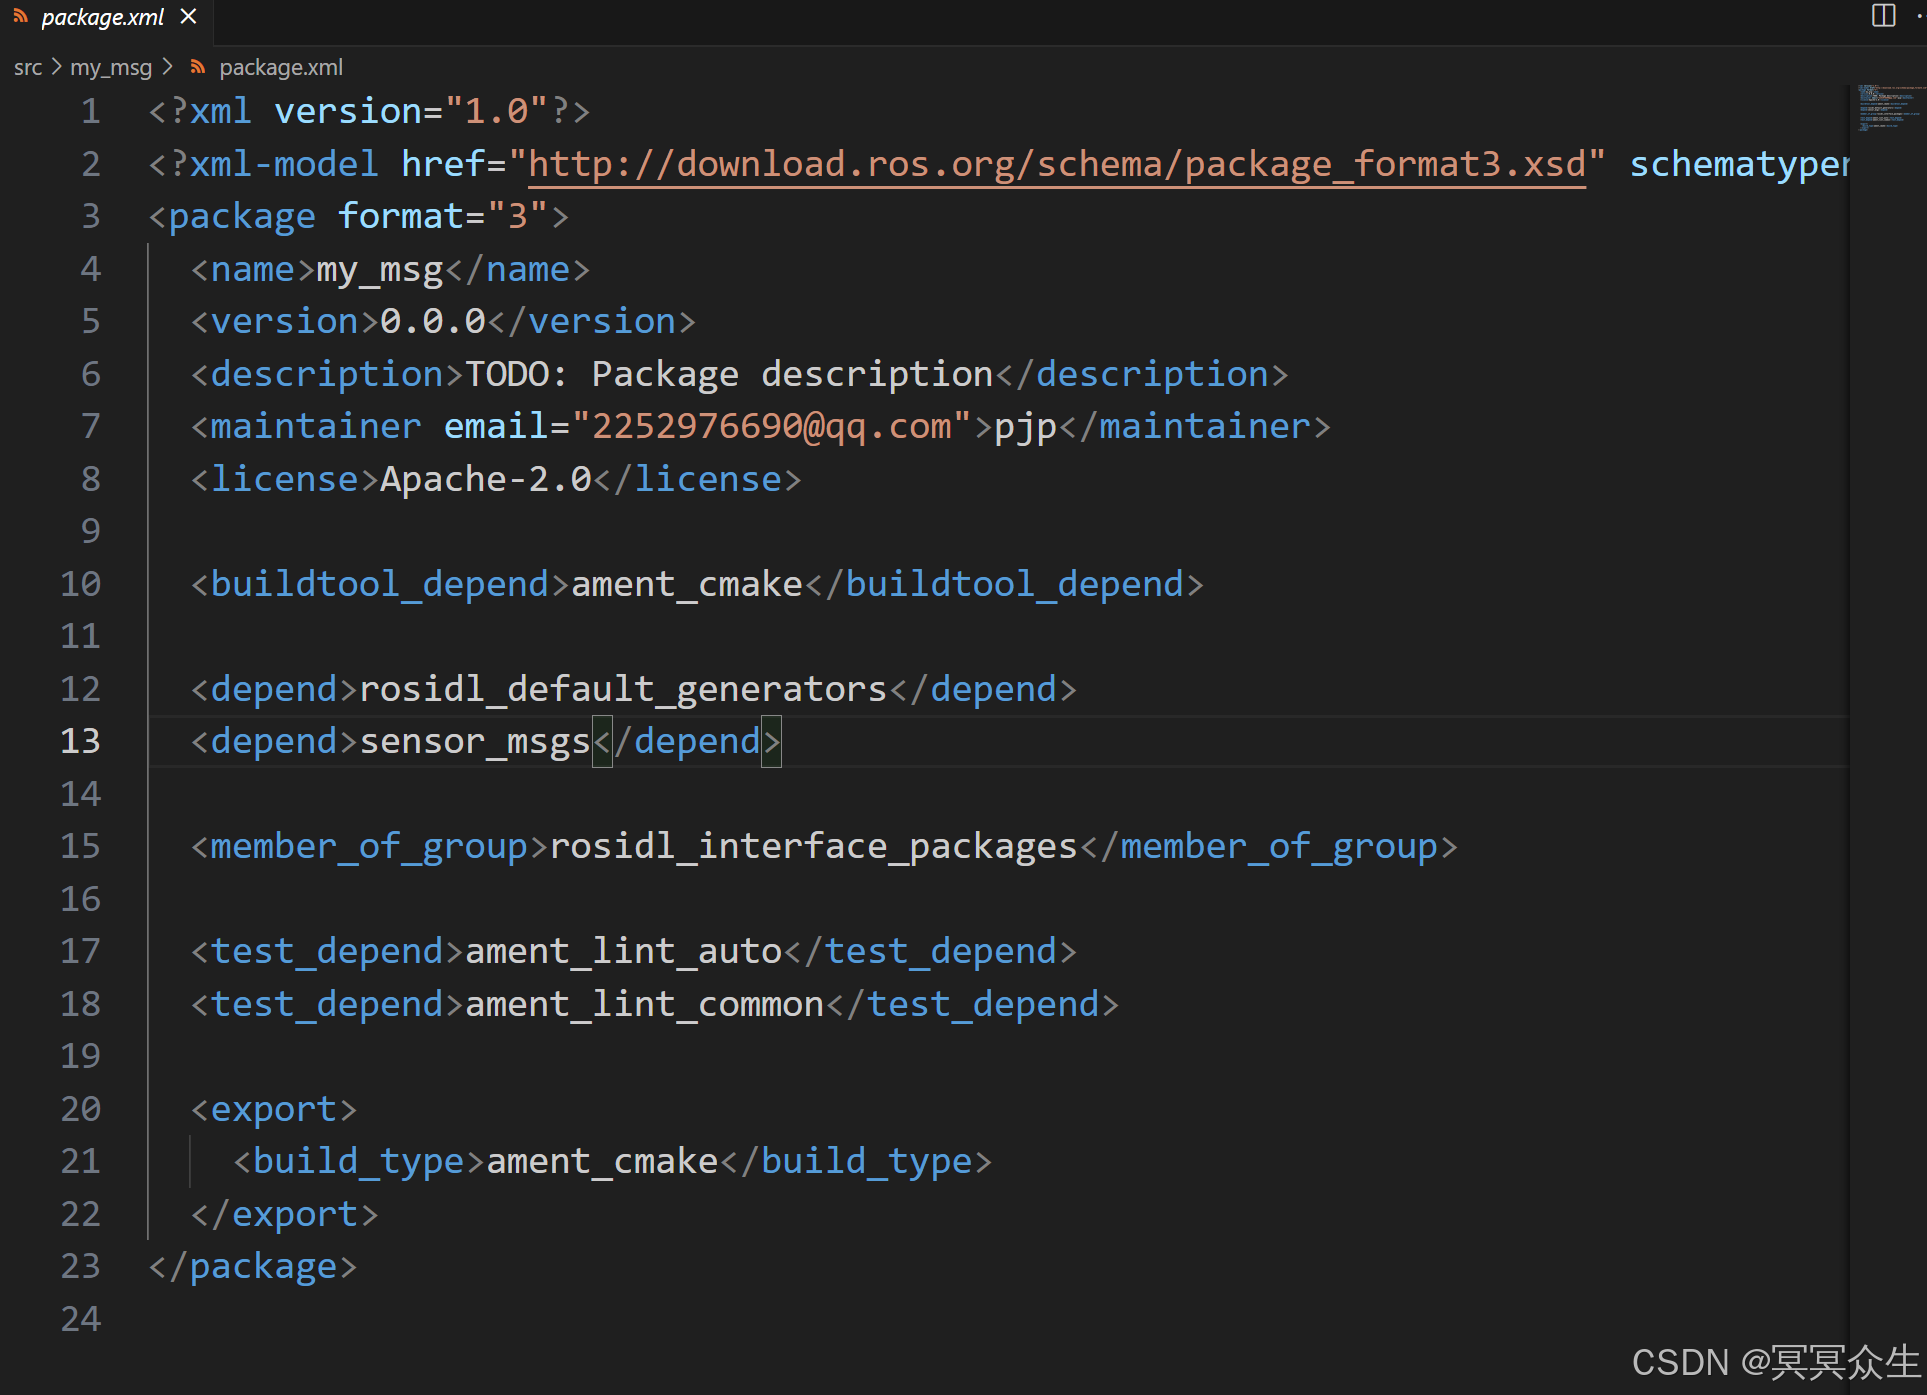Click the download.ros.org schema URL link

point(1056,164)
